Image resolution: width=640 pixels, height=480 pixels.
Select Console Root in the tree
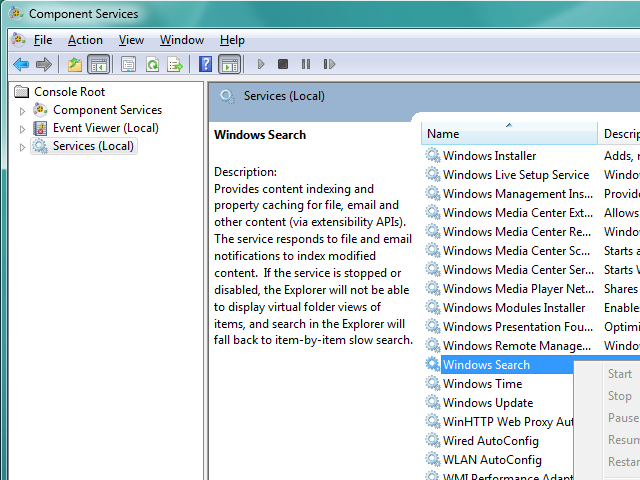click(x=69, y=92)
